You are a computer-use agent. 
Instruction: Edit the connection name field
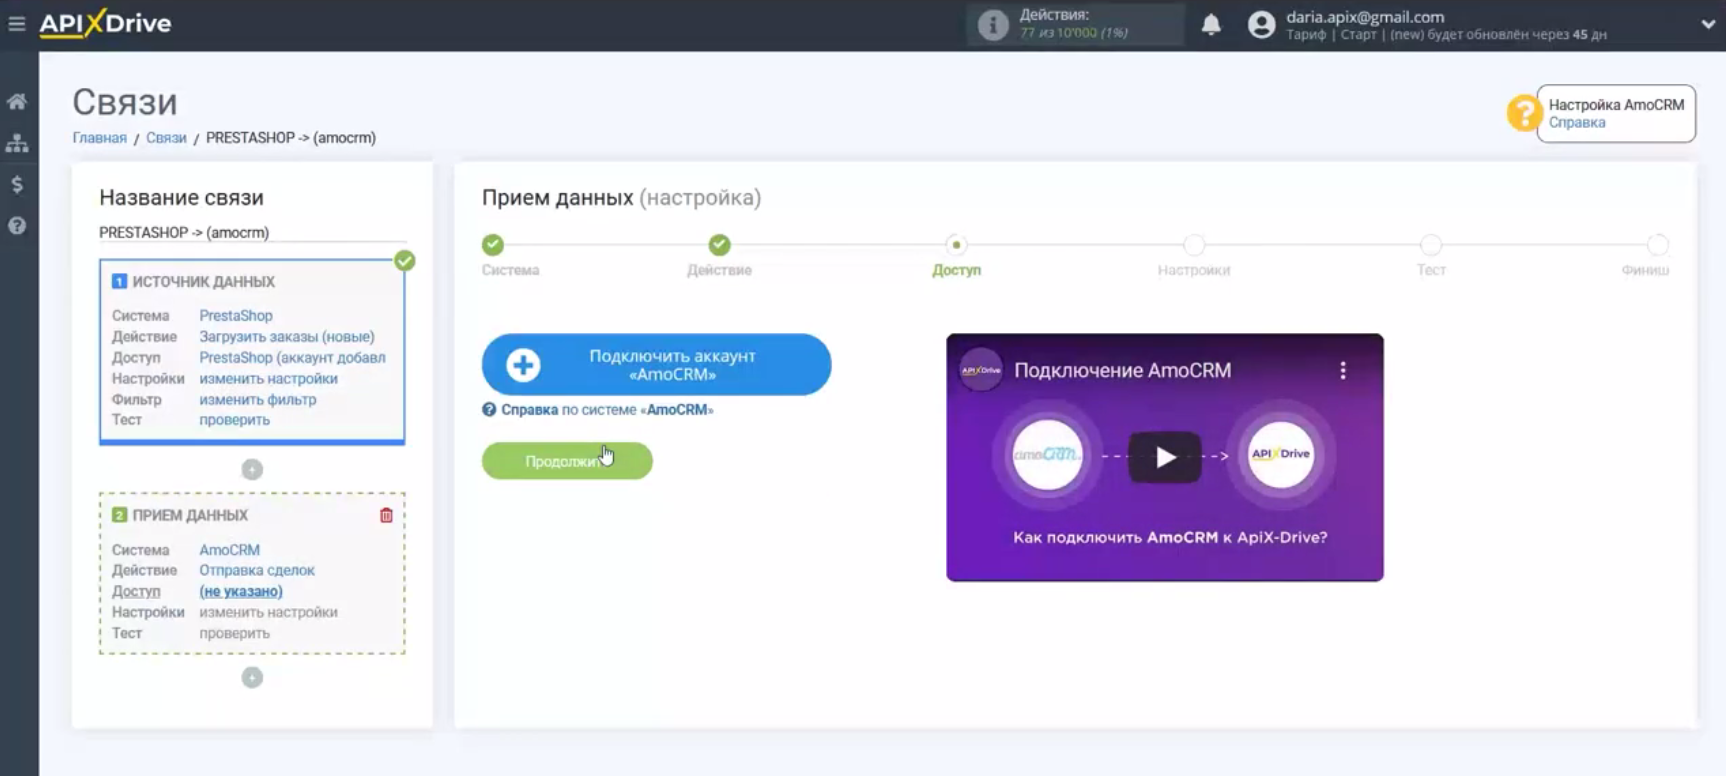pos(252,232)
